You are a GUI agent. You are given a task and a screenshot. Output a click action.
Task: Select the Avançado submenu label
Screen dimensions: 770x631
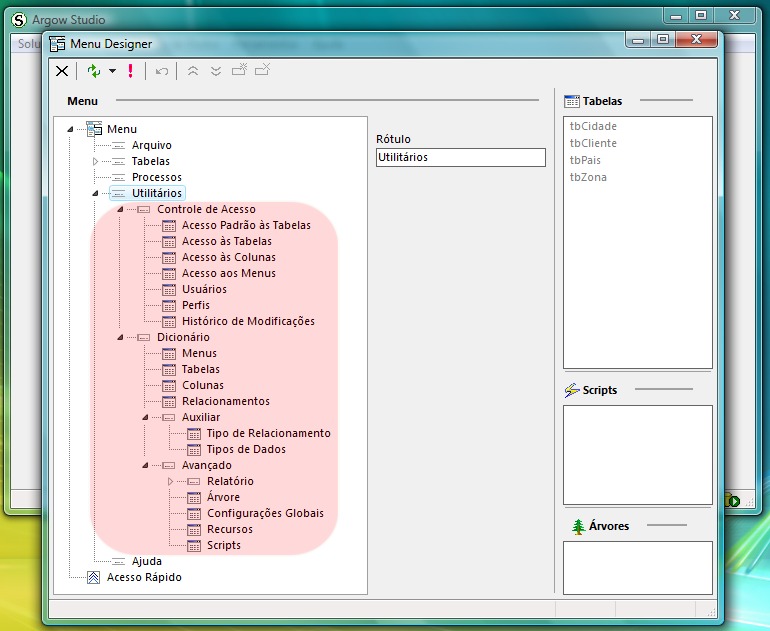207,465
